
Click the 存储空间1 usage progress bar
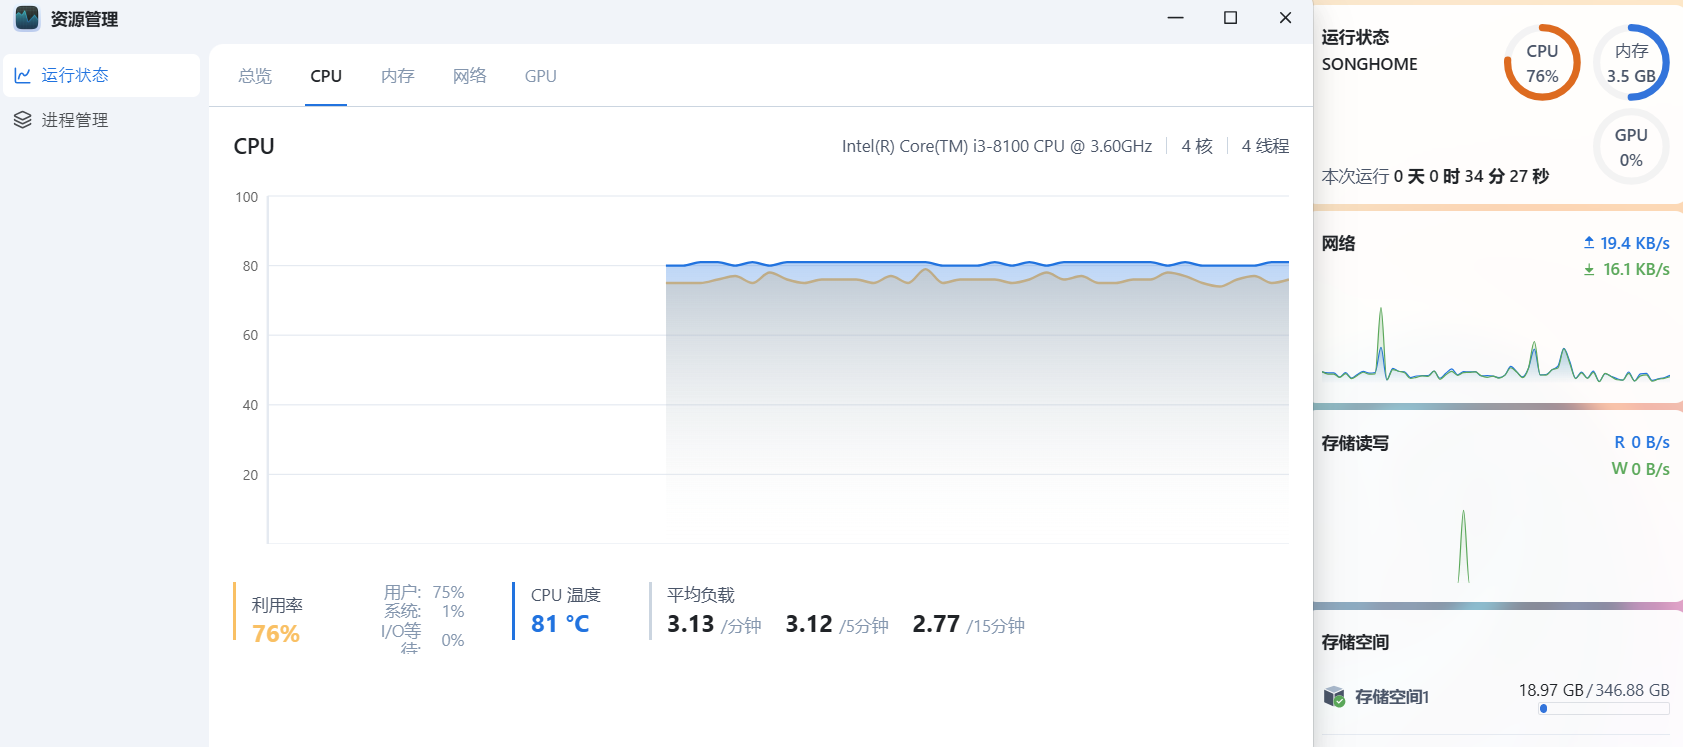[1604, 709]
